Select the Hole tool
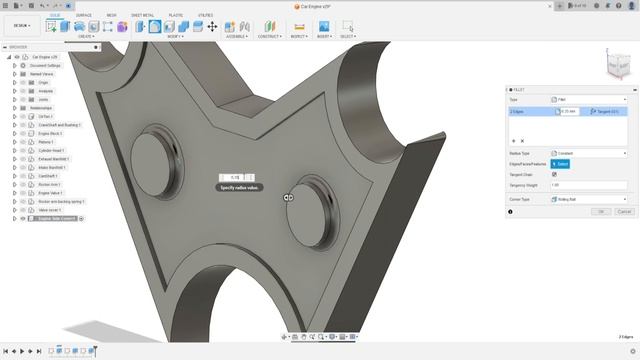The image size is (640, 360). point(93,27)
